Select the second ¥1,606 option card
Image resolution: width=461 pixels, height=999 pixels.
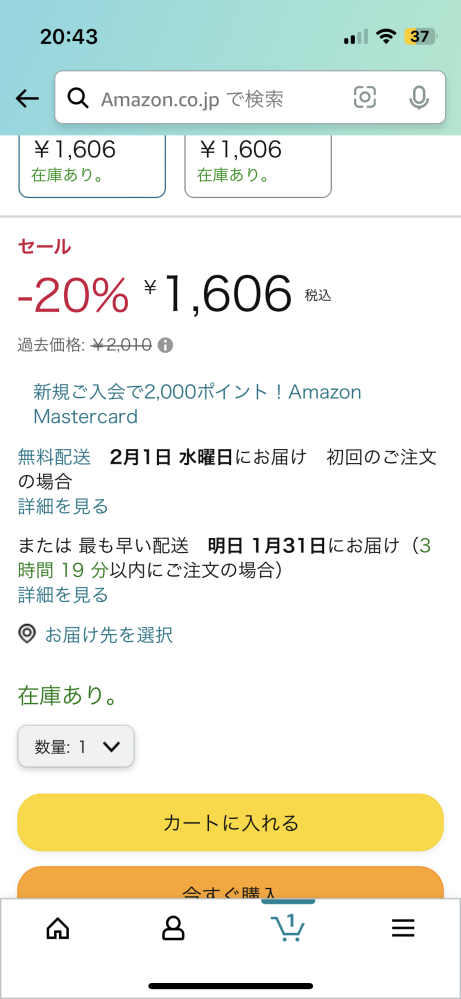point(258,166)
